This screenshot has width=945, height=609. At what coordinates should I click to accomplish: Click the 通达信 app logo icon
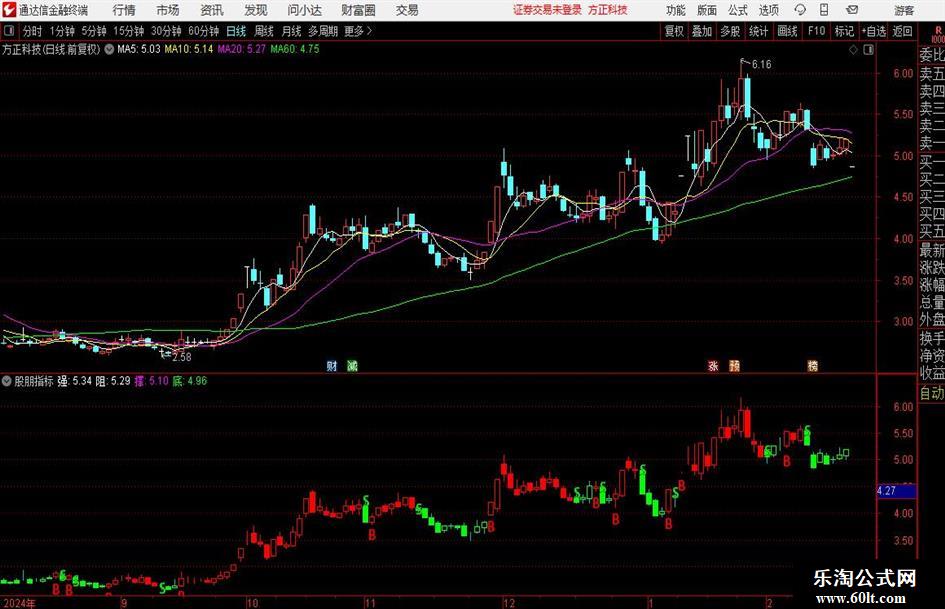tap(9, 10)
